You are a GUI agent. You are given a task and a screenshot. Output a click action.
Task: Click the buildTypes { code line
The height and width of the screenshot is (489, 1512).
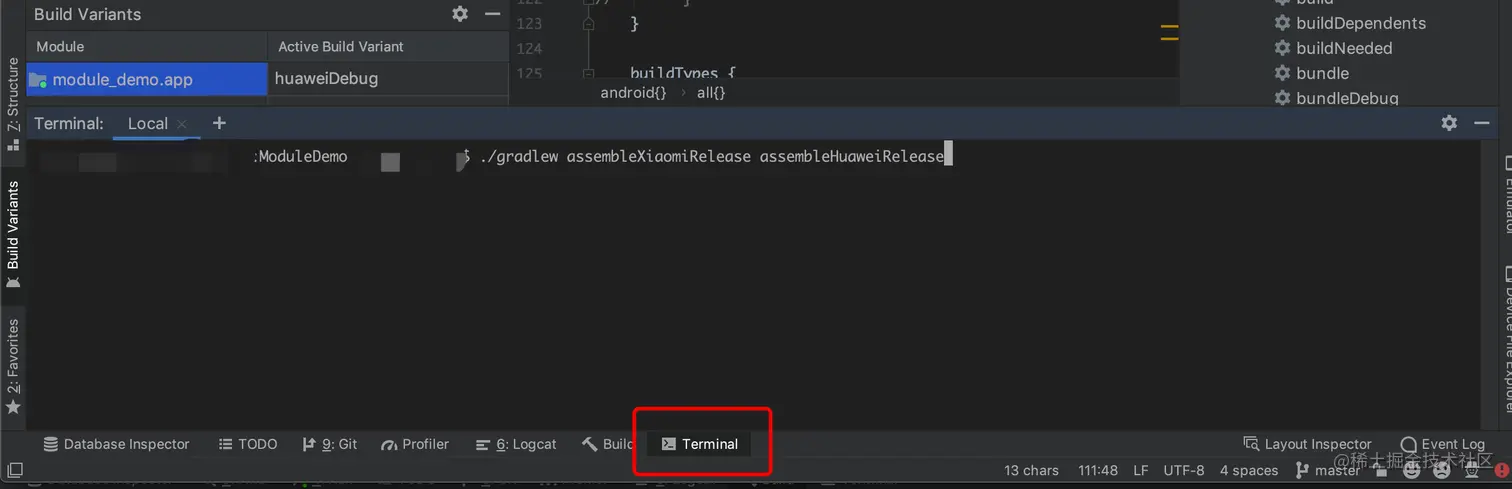pyautogui.click(x=683, y=74)
